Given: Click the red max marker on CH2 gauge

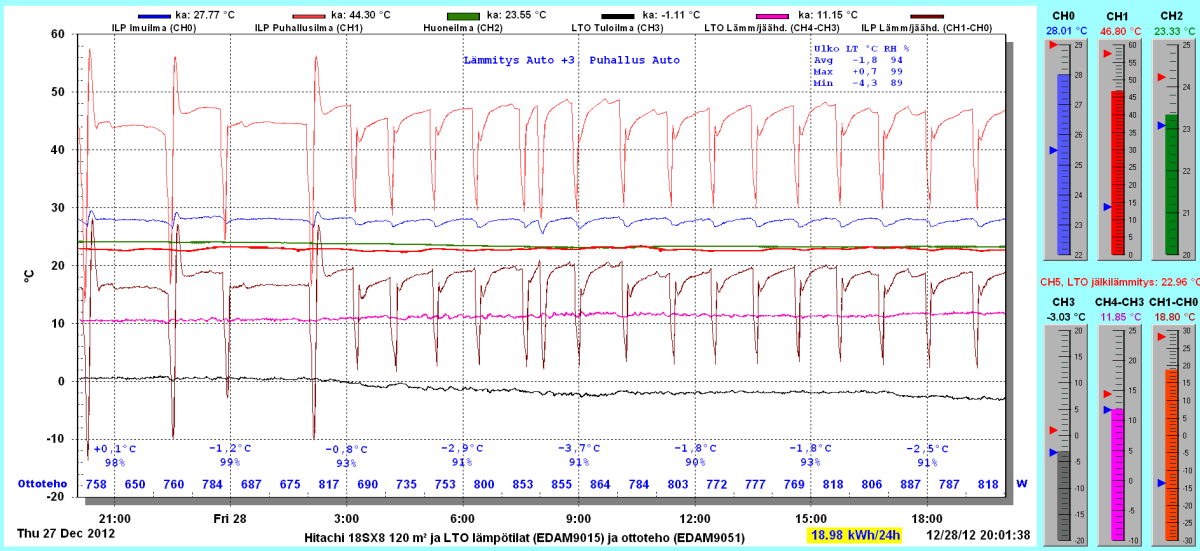Looking at the screenshot, I should point(1160,77).
